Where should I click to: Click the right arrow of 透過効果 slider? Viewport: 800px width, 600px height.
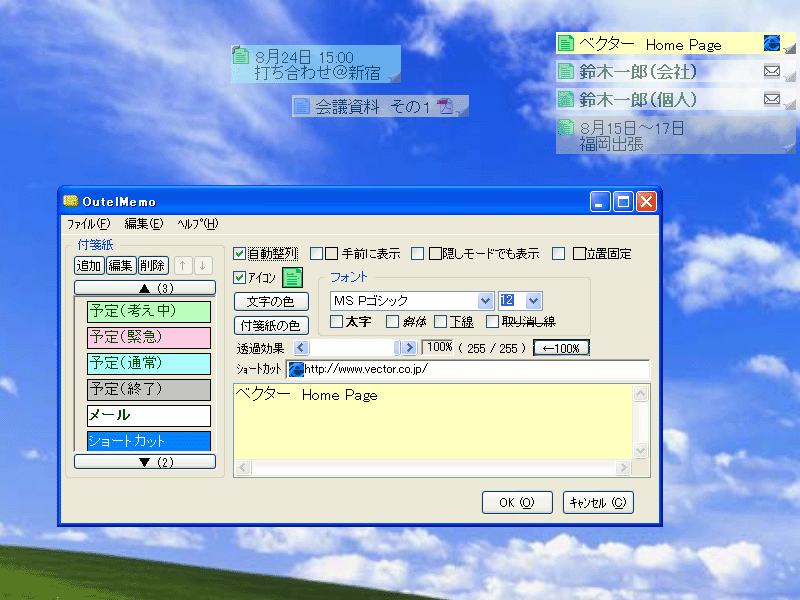pyautogui.click(x=409, y=348)
